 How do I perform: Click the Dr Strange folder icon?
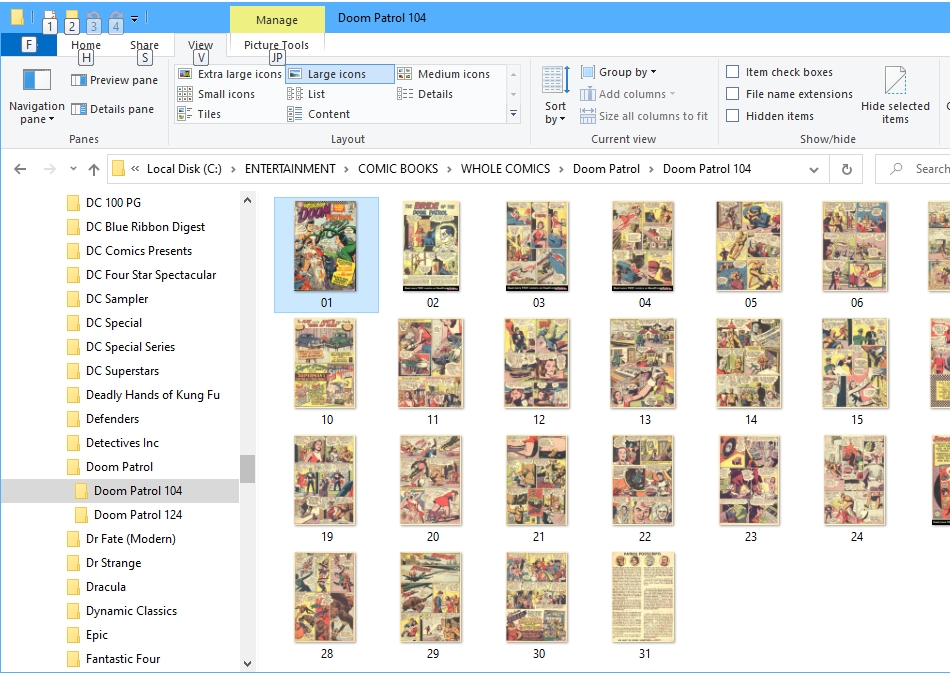(x=73, y=563)
